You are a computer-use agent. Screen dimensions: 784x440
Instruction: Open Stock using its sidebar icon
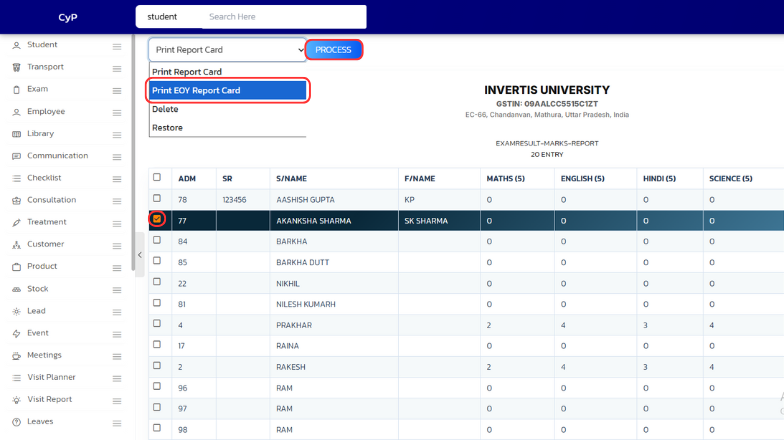[x=16, y=289]
